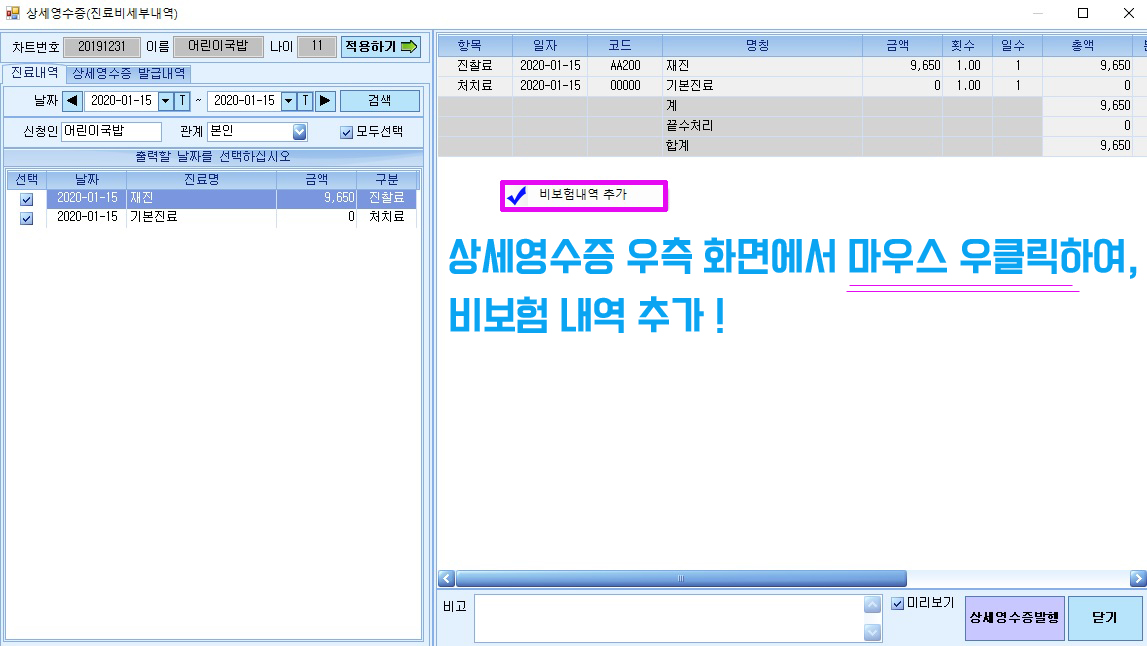Open the start date dropdown

[165, 100]
